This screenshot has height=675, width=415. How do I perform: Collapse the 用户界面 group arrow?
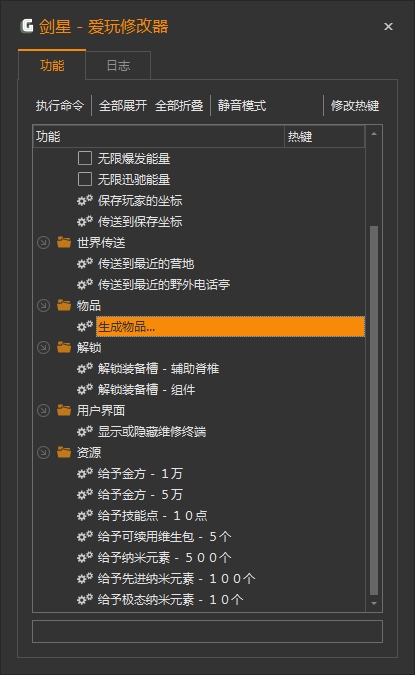pyautogui.click(x=43, y=411)
